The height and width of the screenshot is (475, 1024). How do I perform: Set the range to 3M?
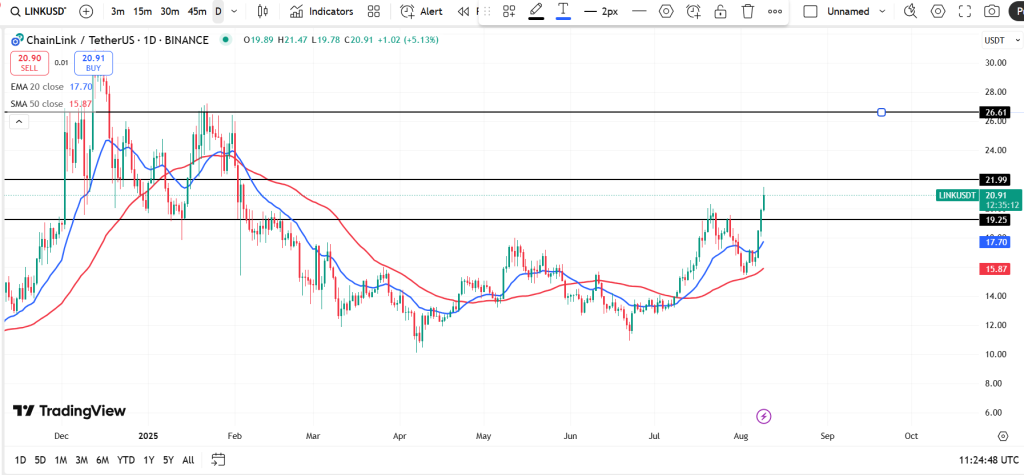[82, 460]
